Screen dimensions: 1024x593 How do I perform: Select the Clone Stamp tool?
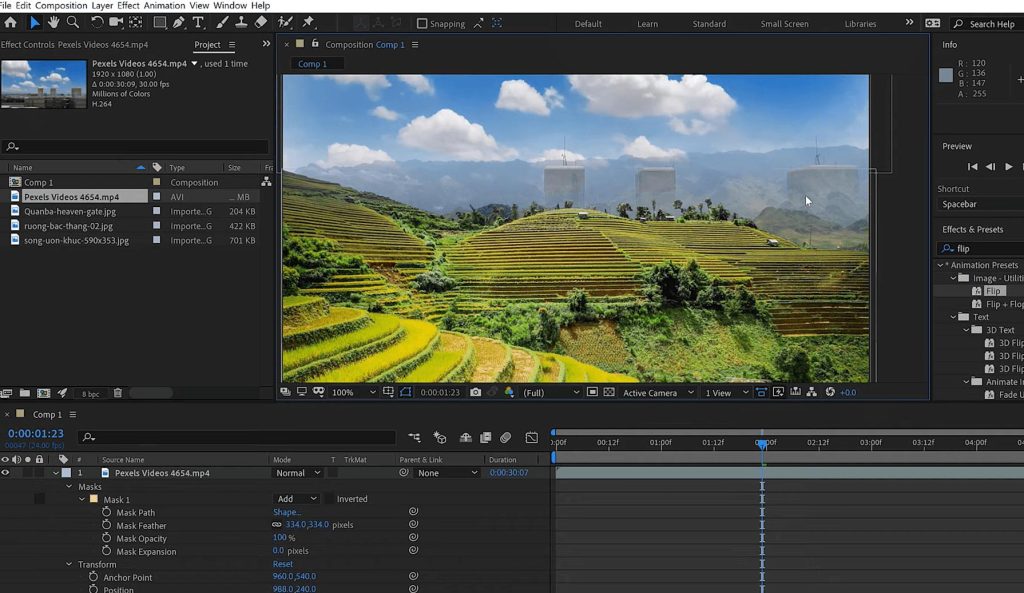tap(242, 22)
